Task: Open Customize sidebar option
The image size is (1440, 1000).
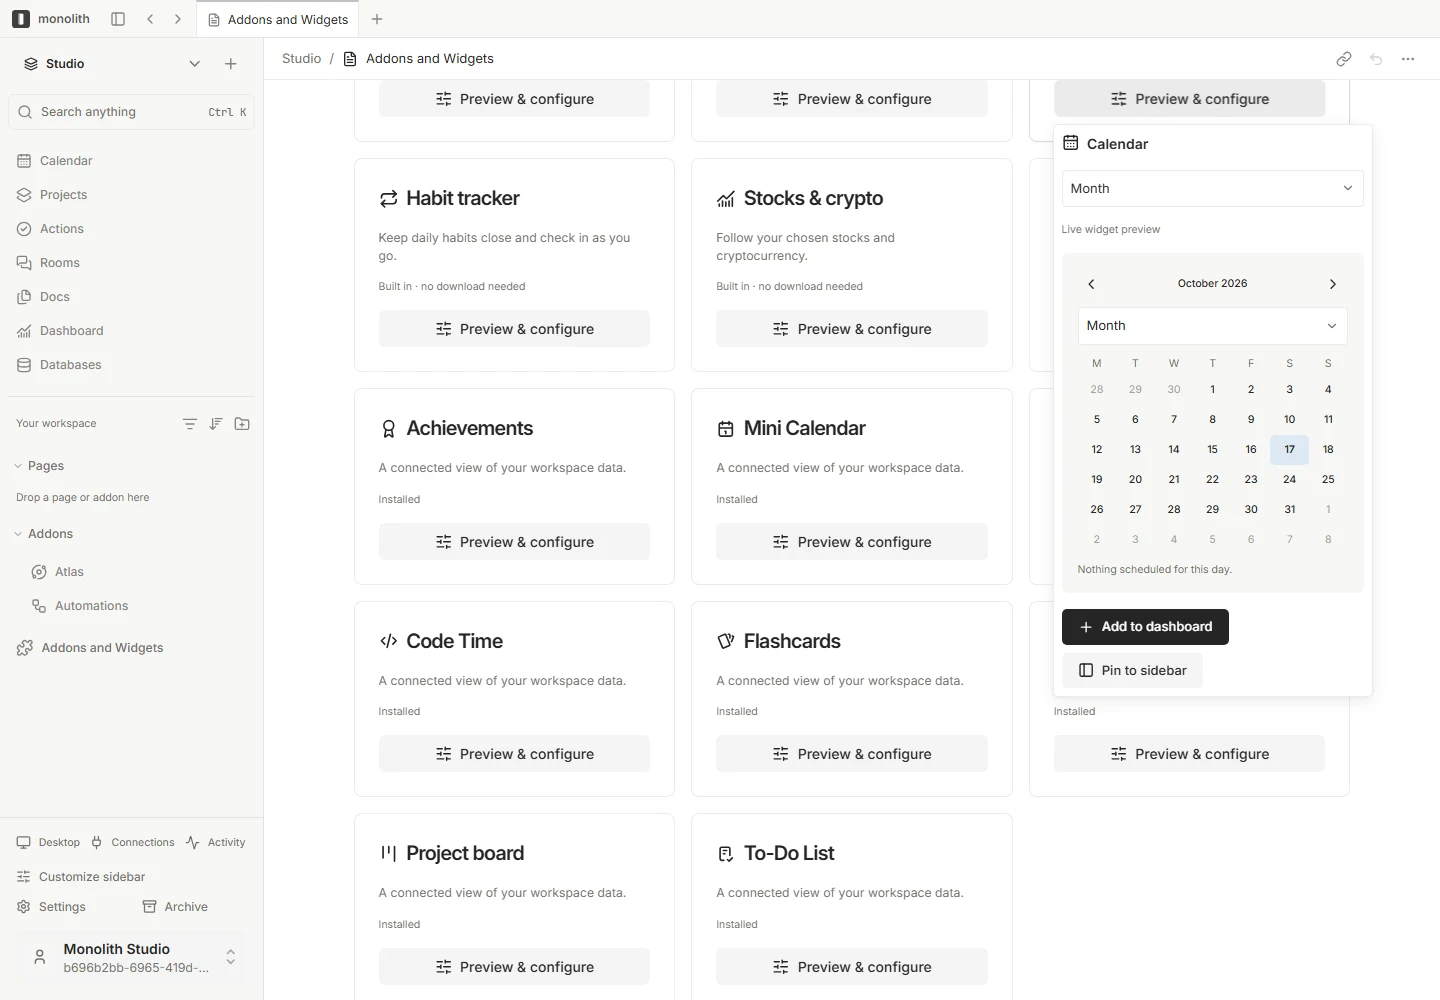Action: click(82, 877)
